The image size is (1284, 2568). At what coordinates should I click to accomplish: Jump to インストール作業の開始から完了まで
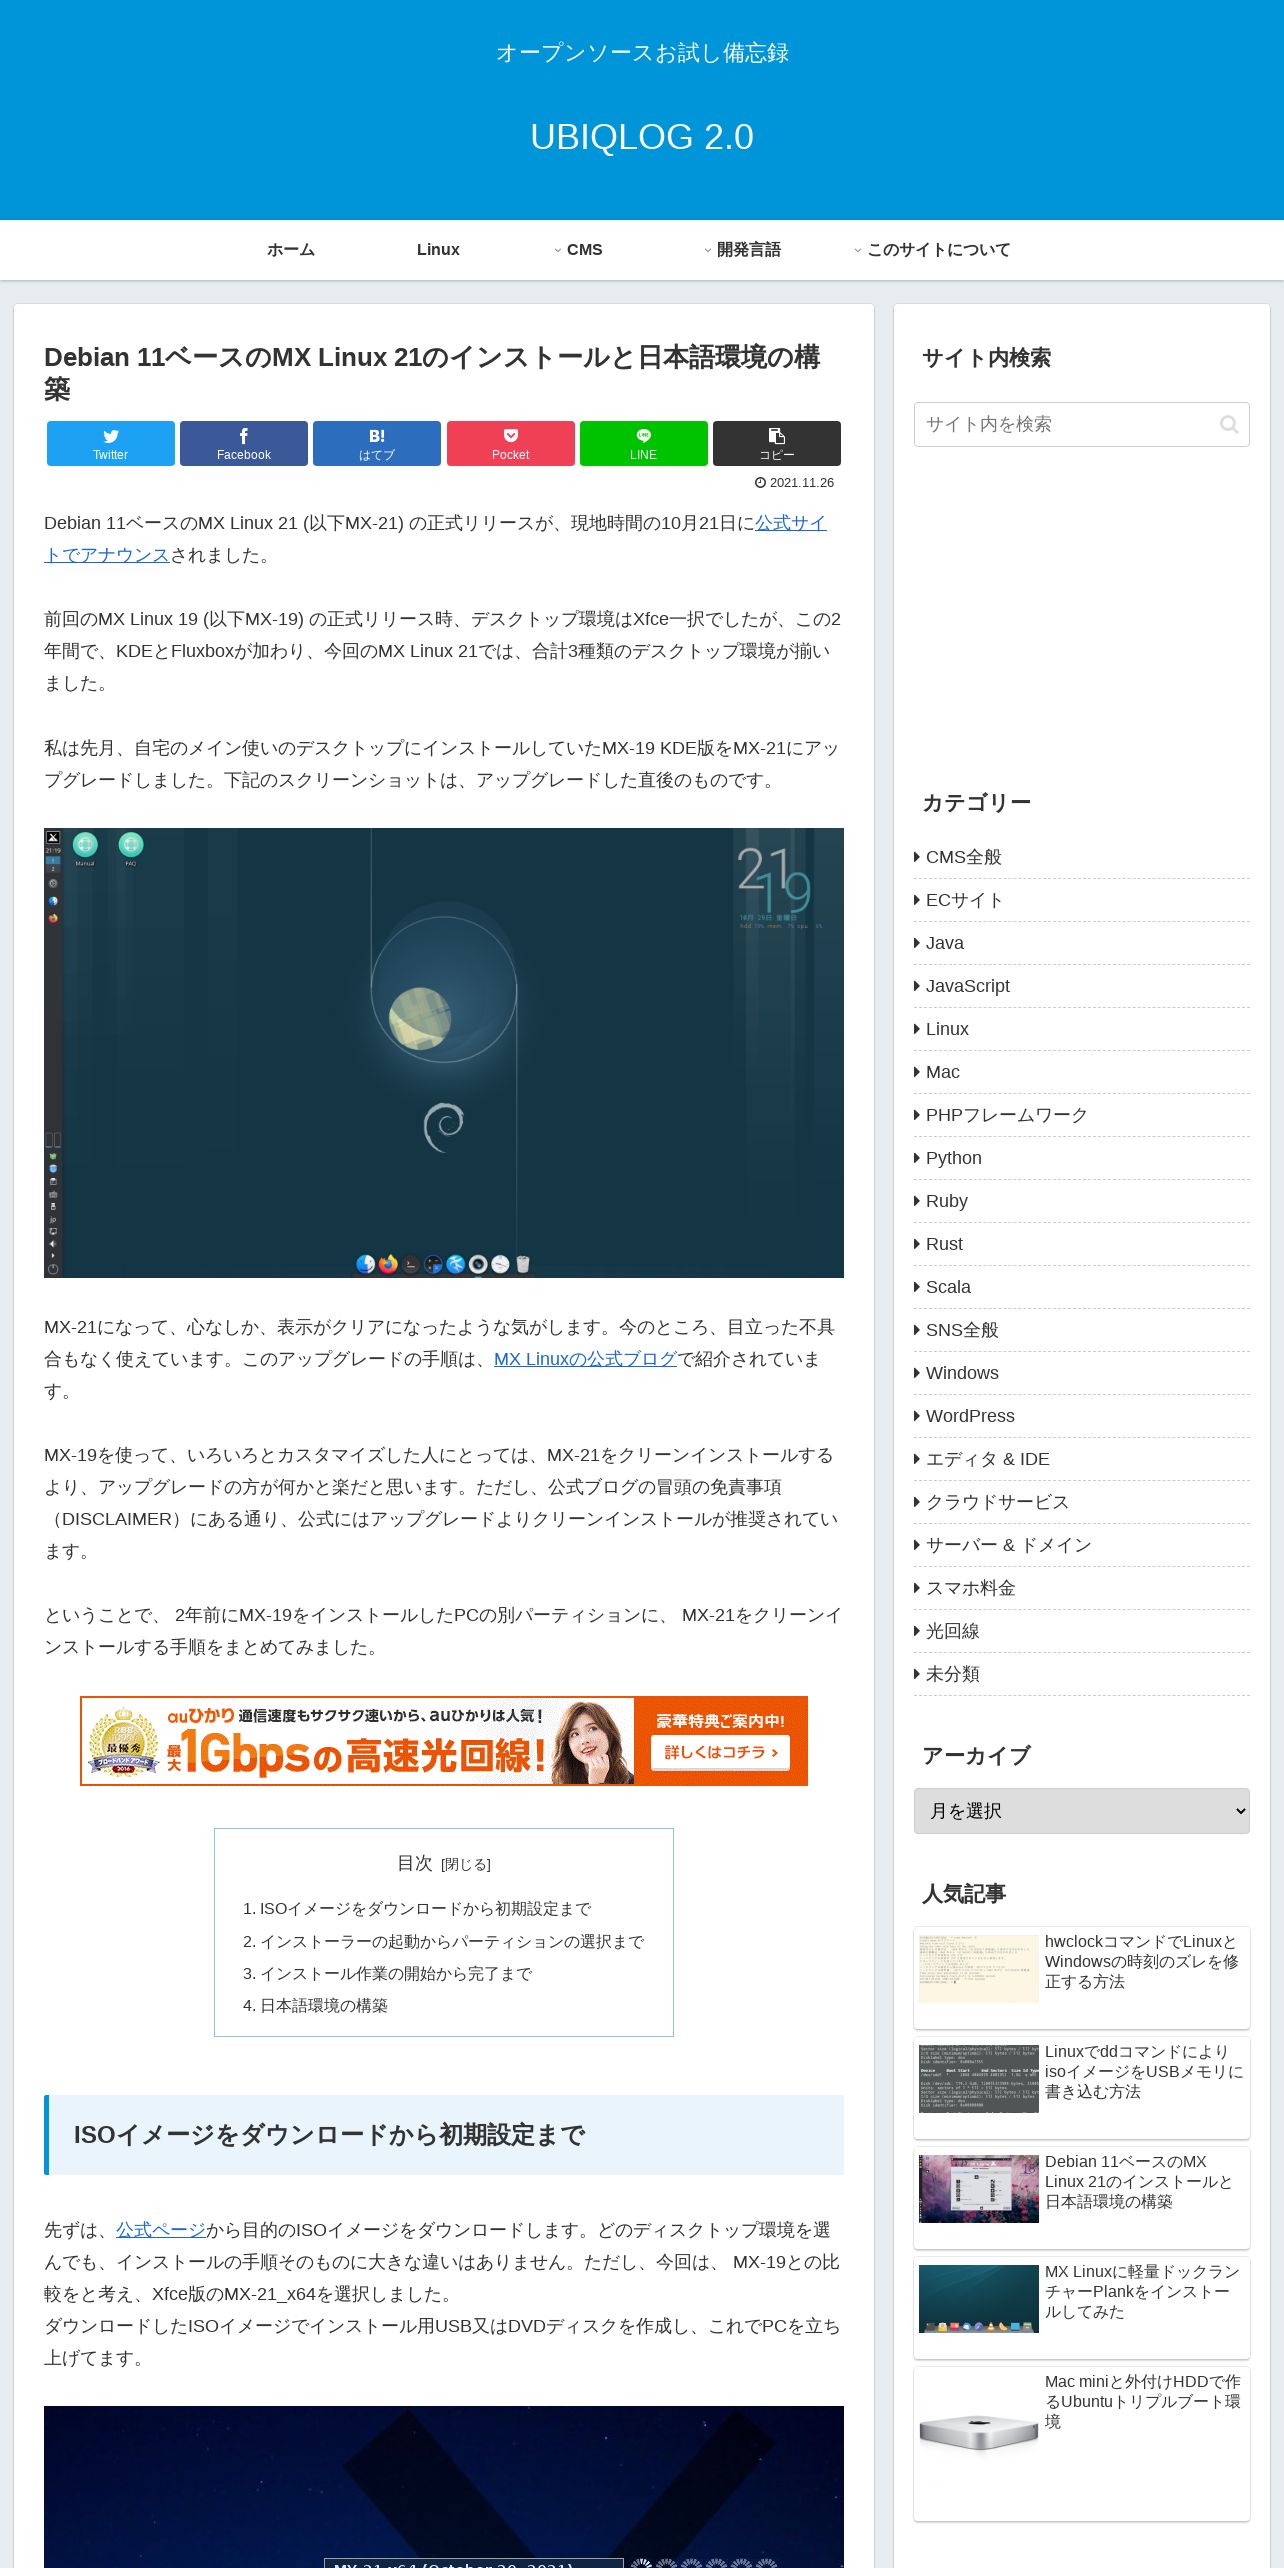pyautogui.click(x=396, y=1973)
